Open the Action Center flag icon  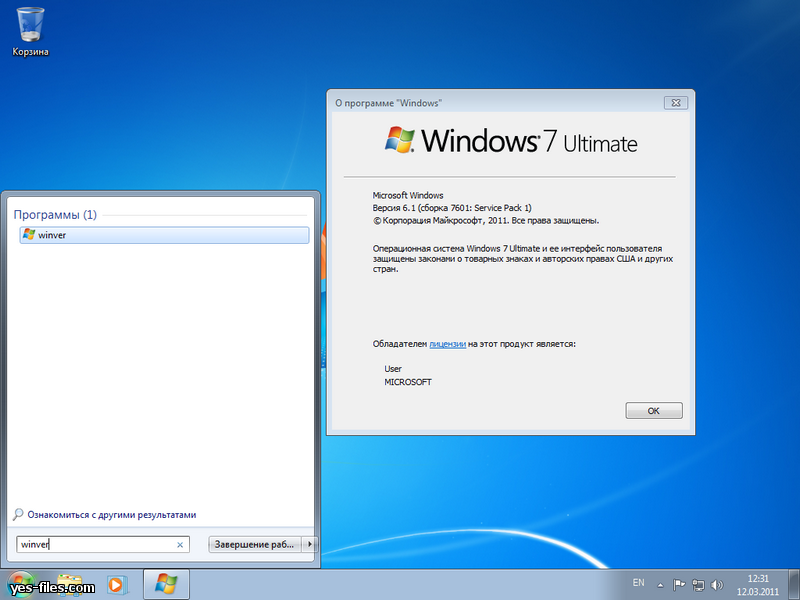coord(679,585)
